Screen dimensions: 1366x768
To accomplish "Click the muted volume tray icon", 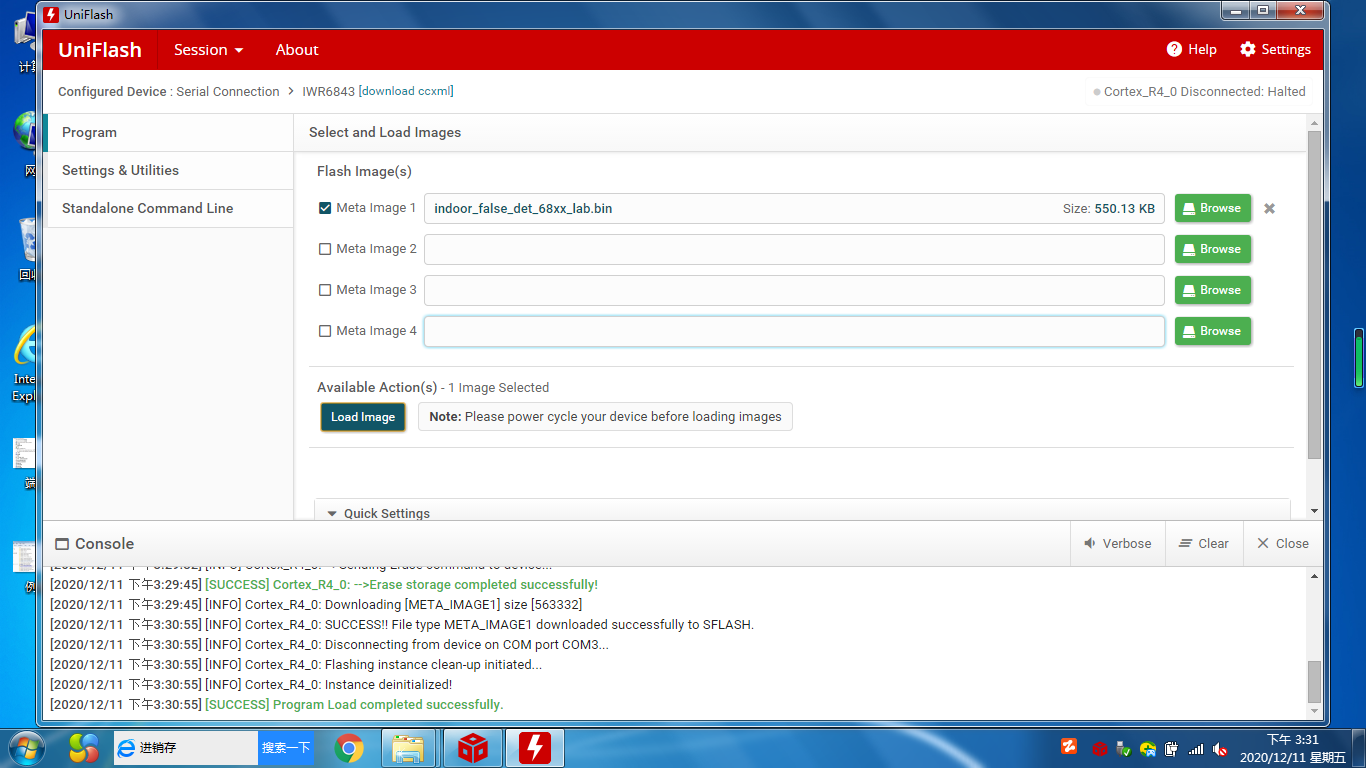I will 1220,748.
